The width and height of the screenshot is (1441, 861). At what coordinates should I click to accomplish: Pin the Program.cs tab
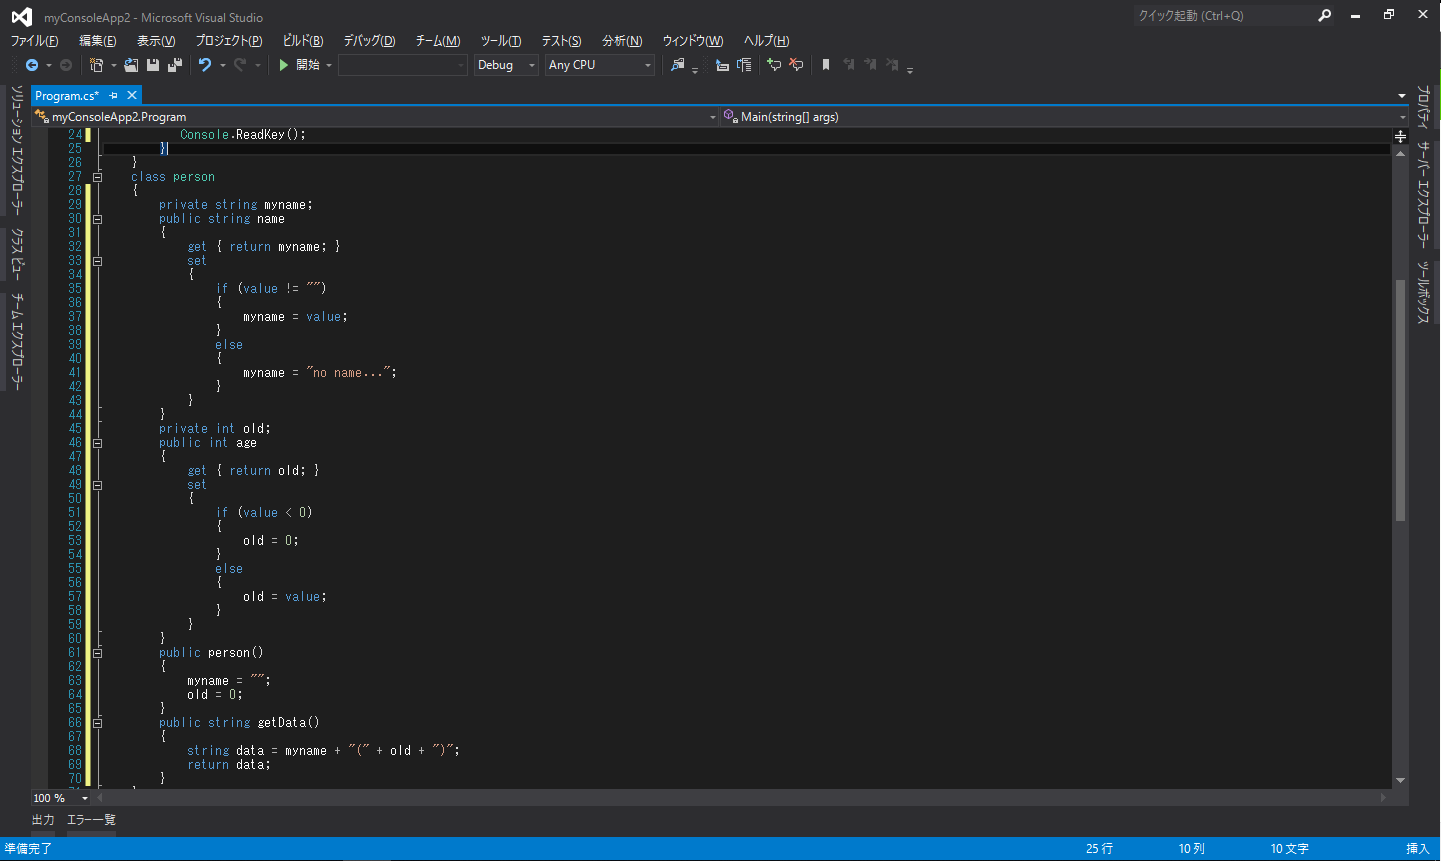click(114, 95)
